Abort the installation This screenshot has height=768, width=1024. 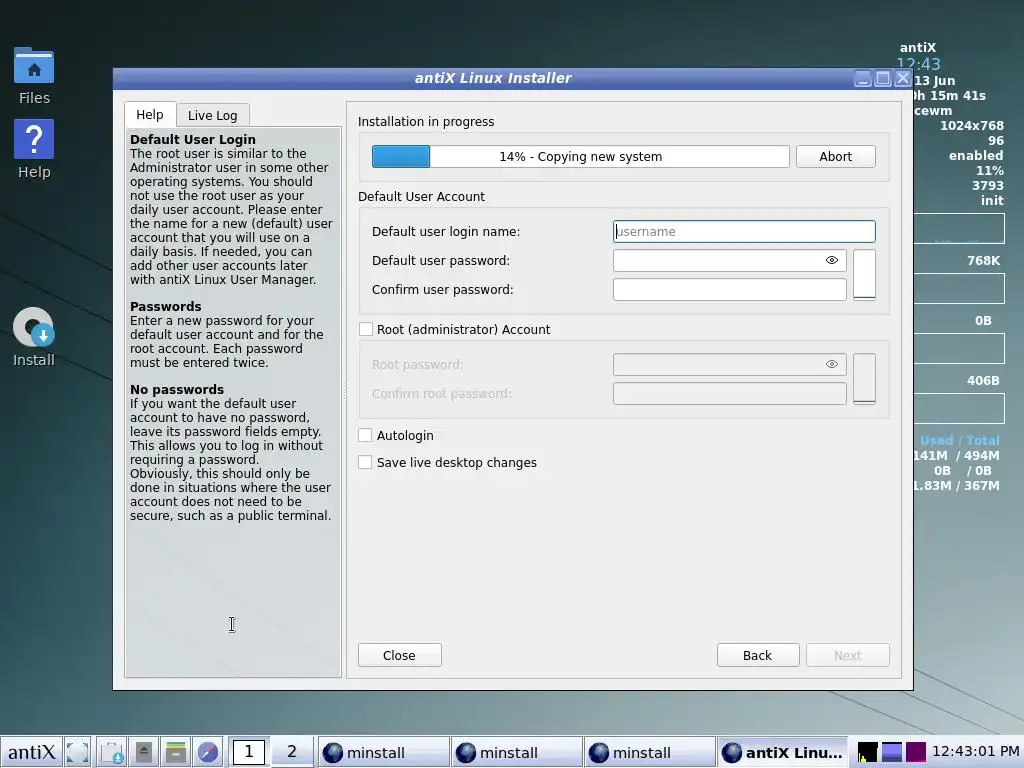pos(835,157)
